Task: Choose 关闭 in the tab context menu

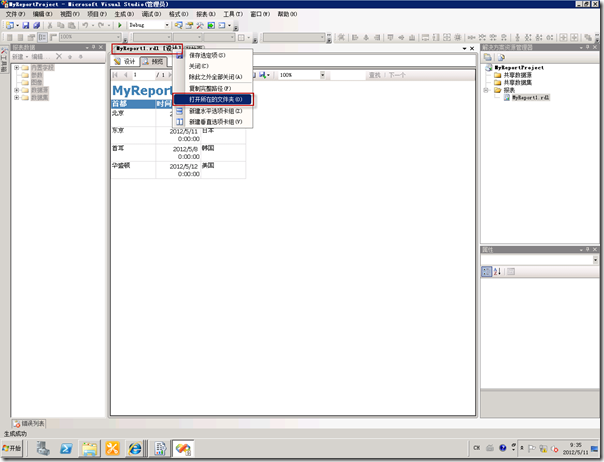Action: click(x=200, y=66)
